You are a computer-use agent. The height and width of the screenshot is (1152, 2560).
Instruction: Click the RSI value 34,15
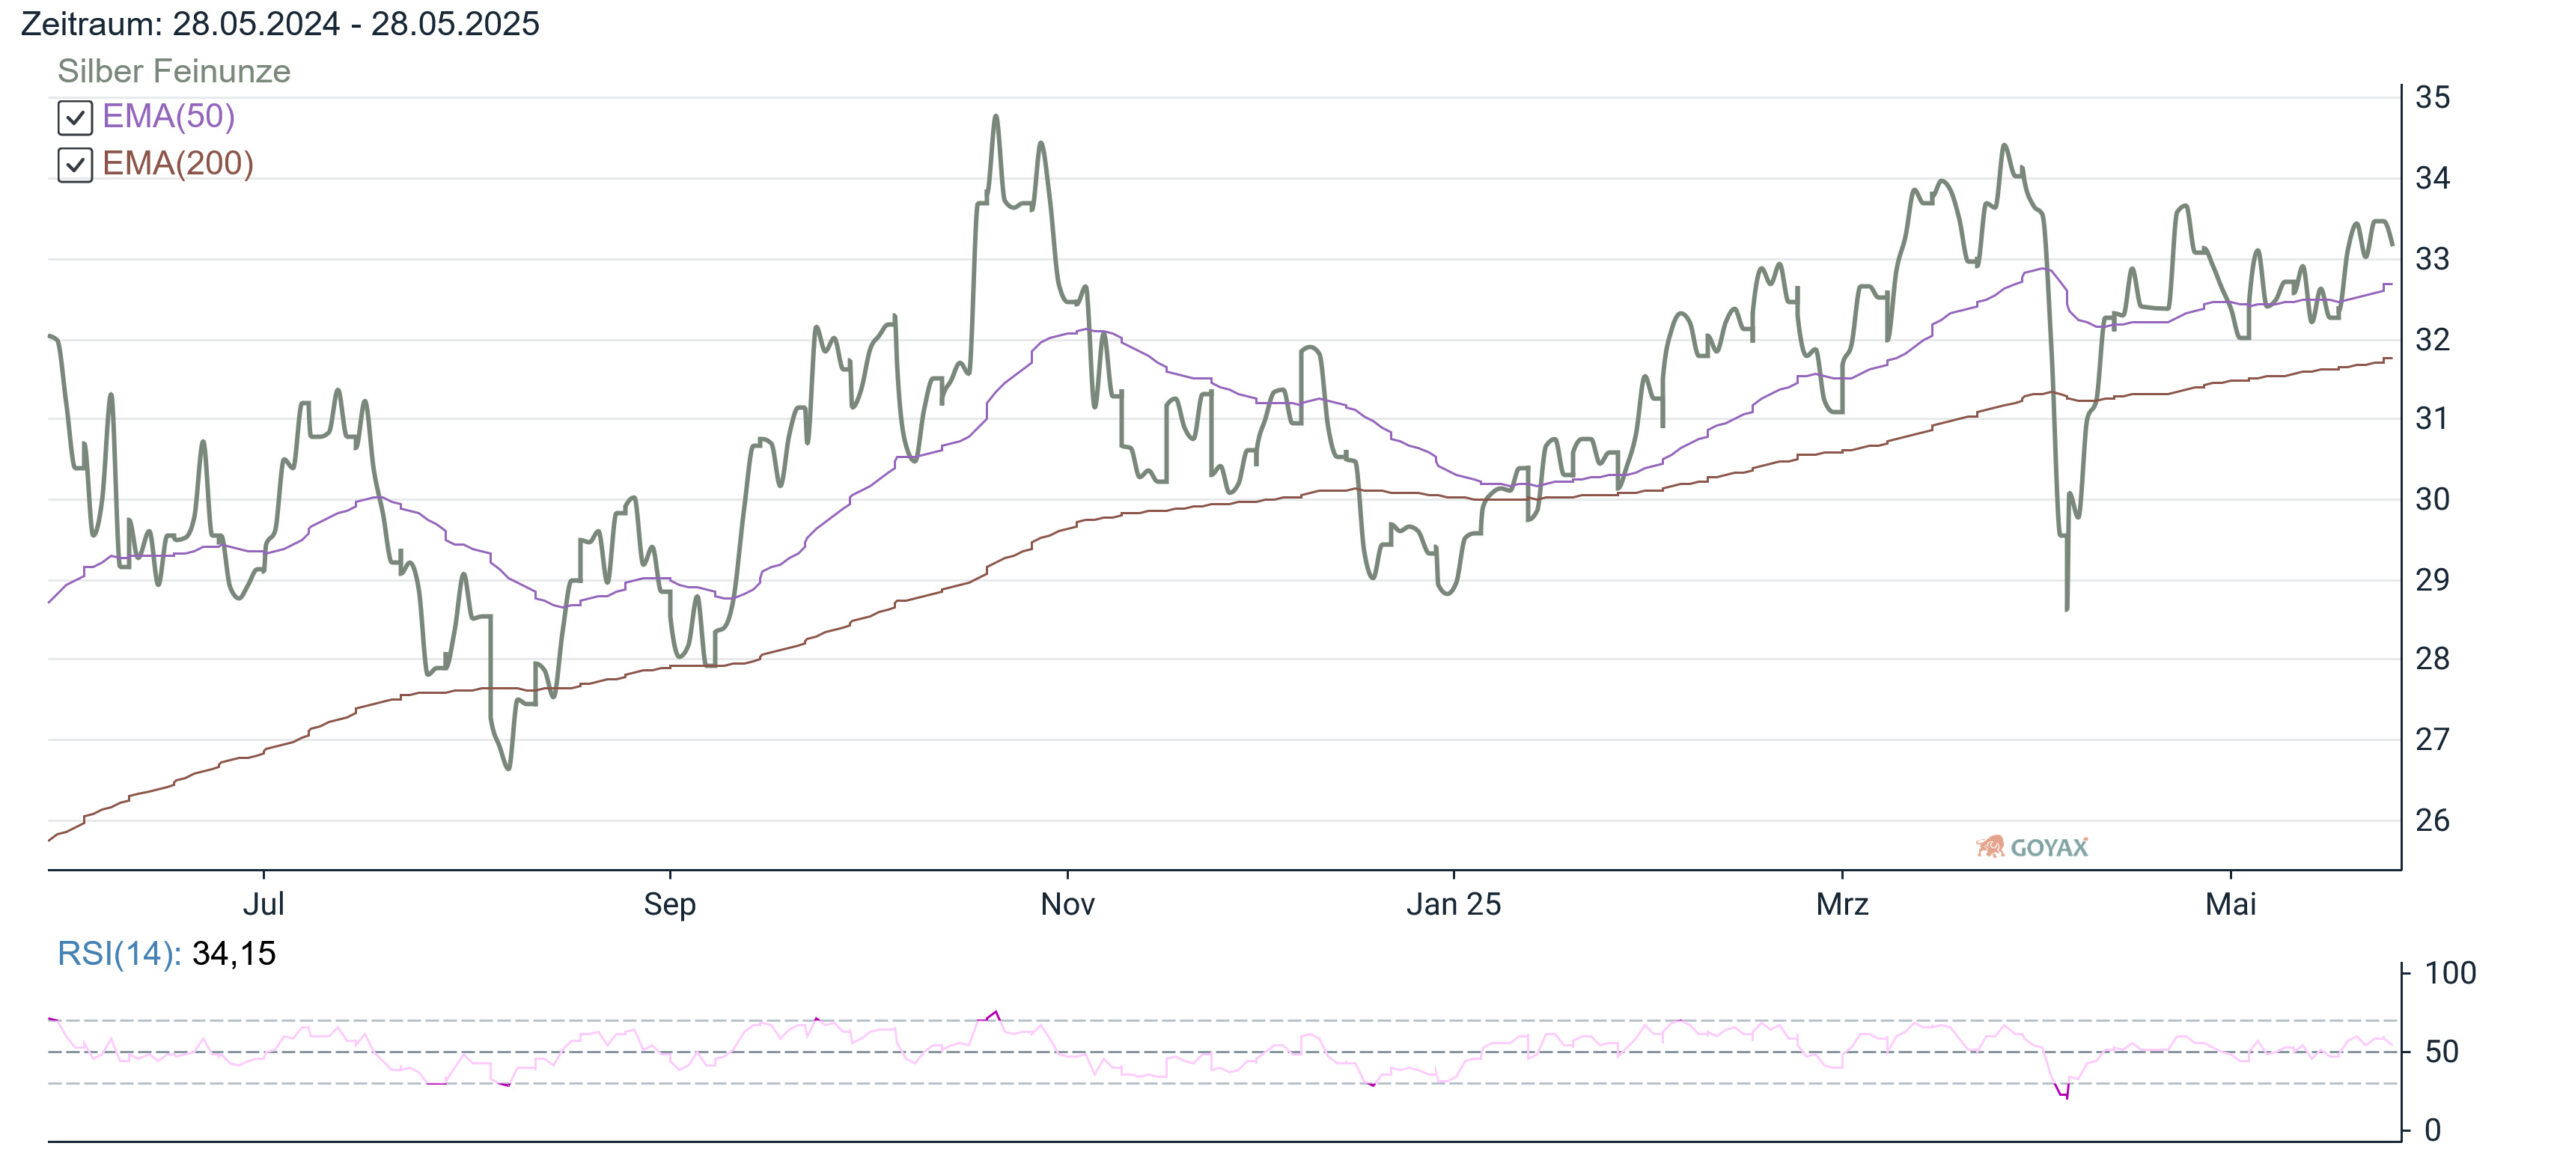click(234, 953)
